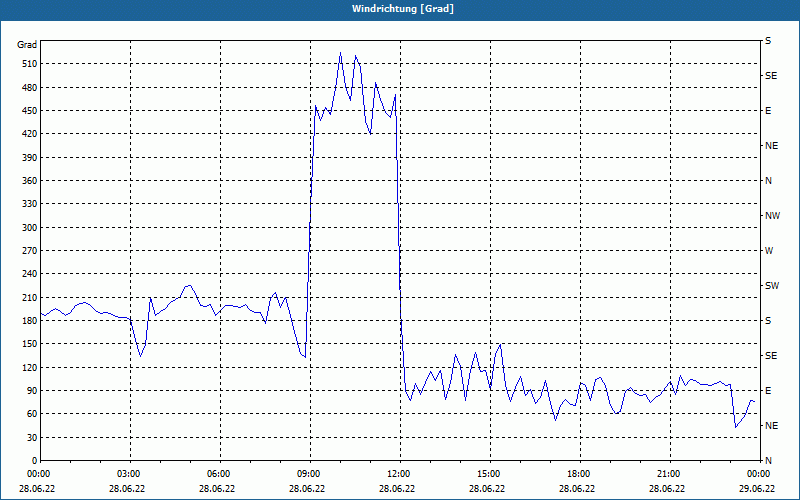Click the 21:00 time label
This screenshot has height=500, width=800.
tap(667, 474)
